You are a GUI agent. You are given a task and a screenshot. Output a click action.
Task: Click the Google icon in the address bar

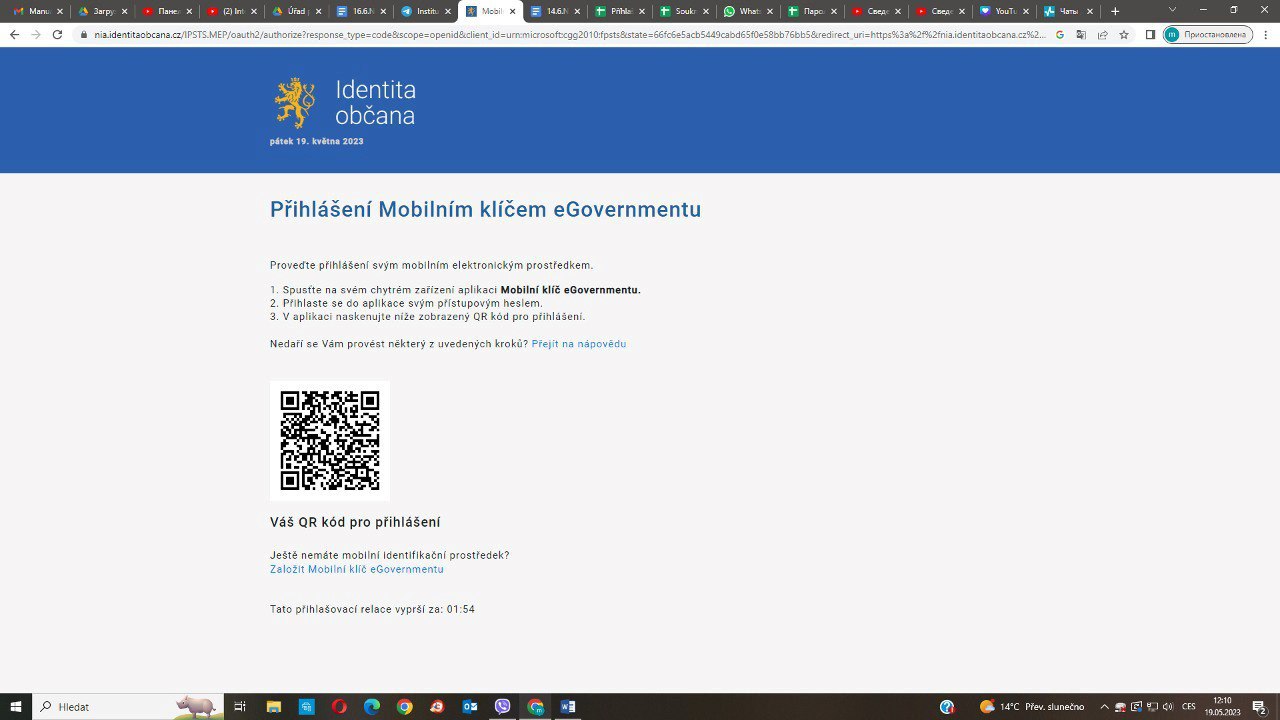point(1060,34)
